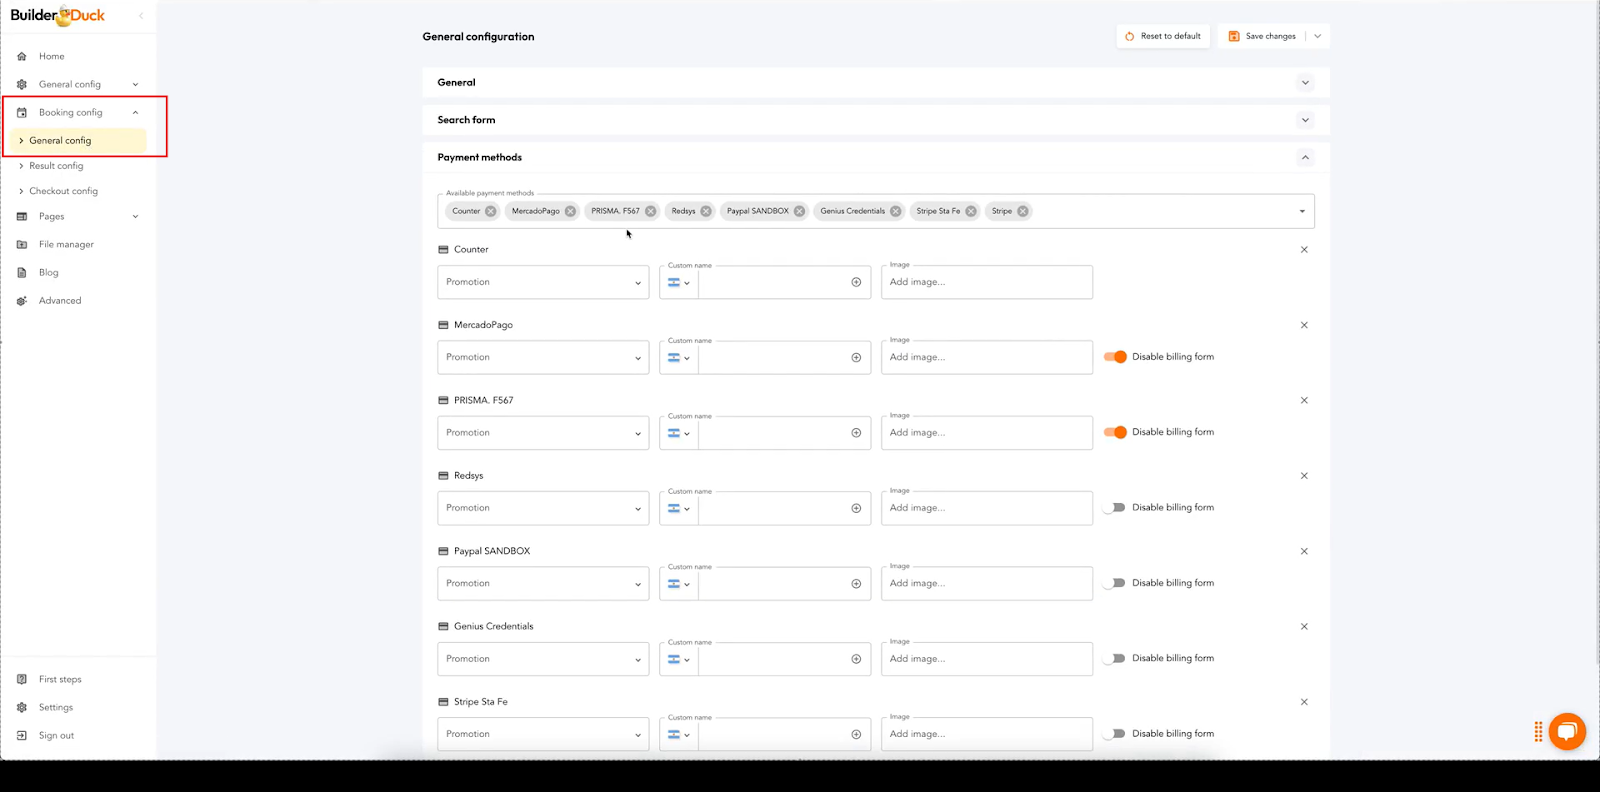Remove the MercadoPago chip from available methods

[570, 211]
